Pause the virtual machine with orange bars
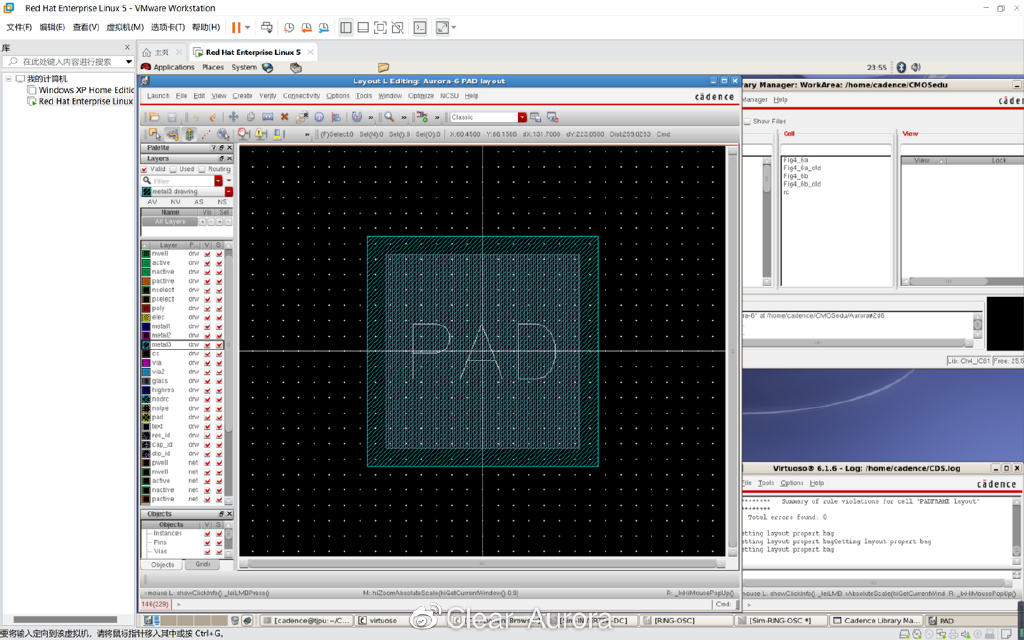The width and height of the screenshot is (1024, 640). (236, 27)
